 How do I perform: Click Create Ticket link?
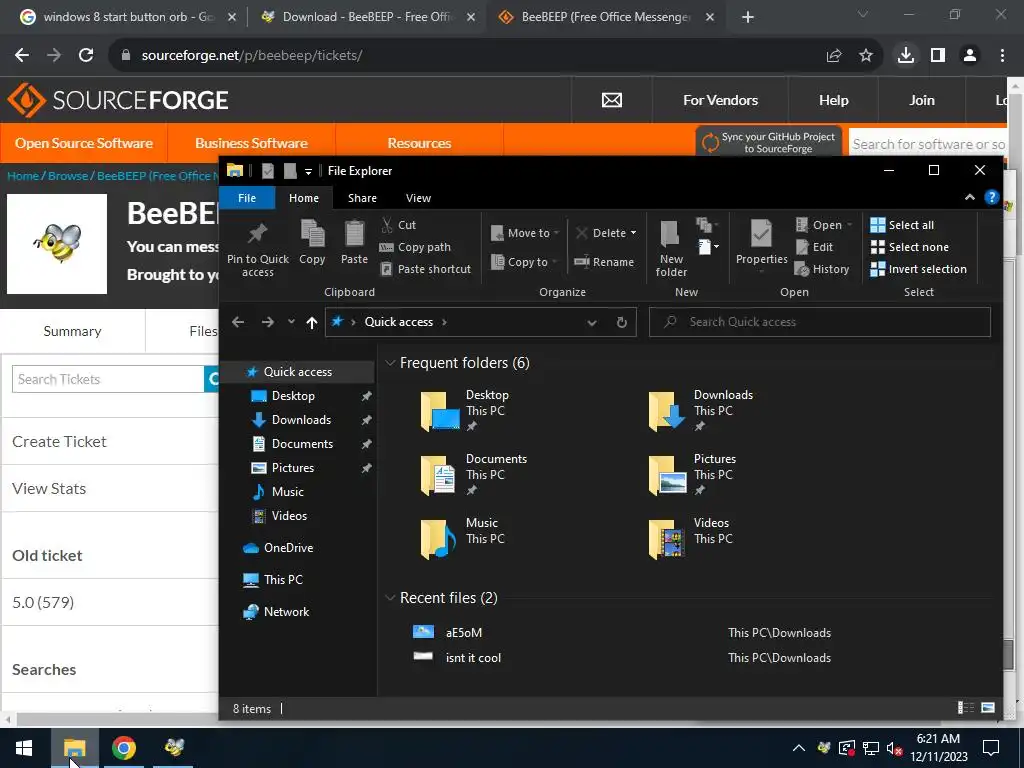tap(59, 441)
